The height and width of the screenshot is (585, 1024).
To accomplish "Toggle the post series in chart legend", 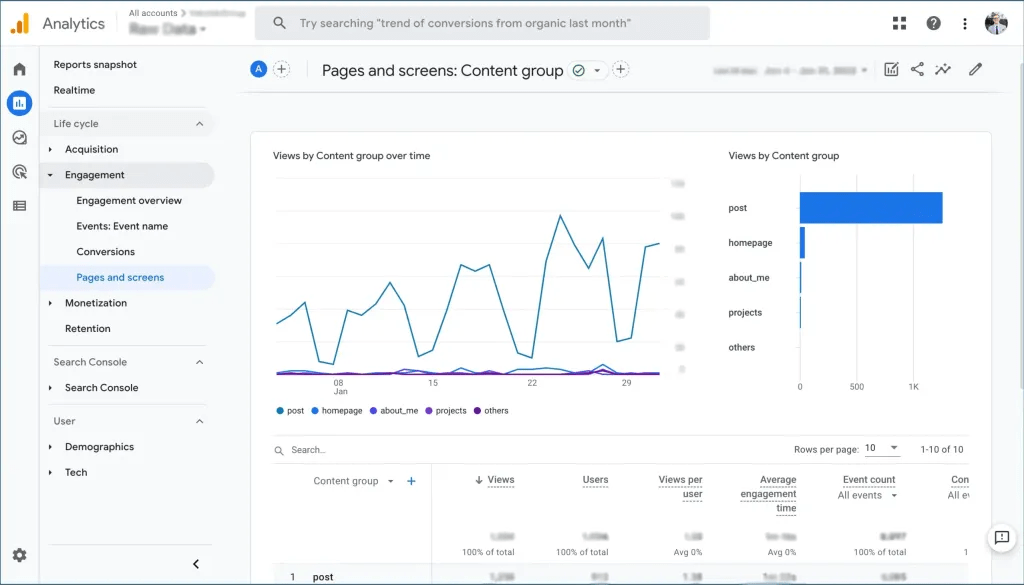I will [290, 411].
